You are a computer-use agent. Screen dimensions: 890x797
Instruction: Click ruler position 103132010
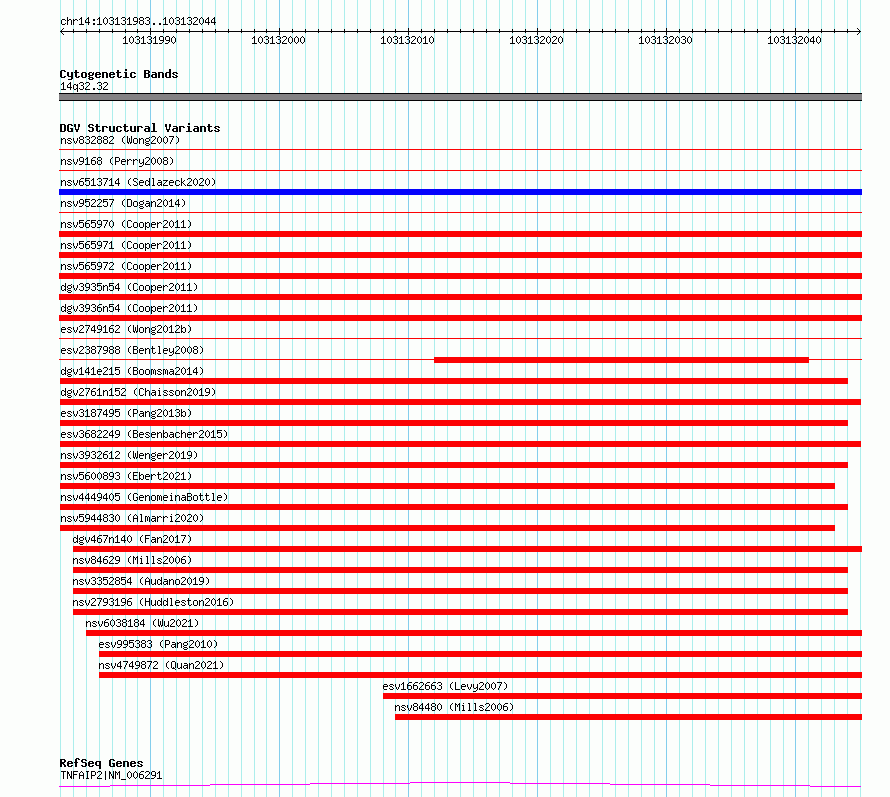[x=407, y=40]
